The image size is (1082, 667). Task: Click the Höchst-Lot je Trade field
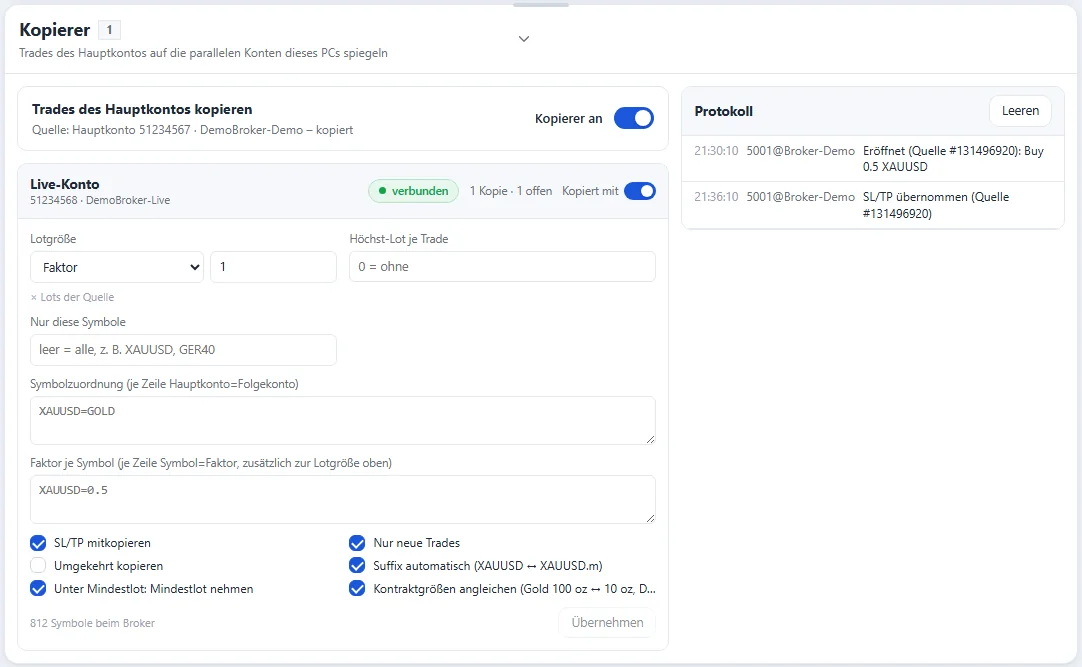pyautogui.click(x=502, y=267)
